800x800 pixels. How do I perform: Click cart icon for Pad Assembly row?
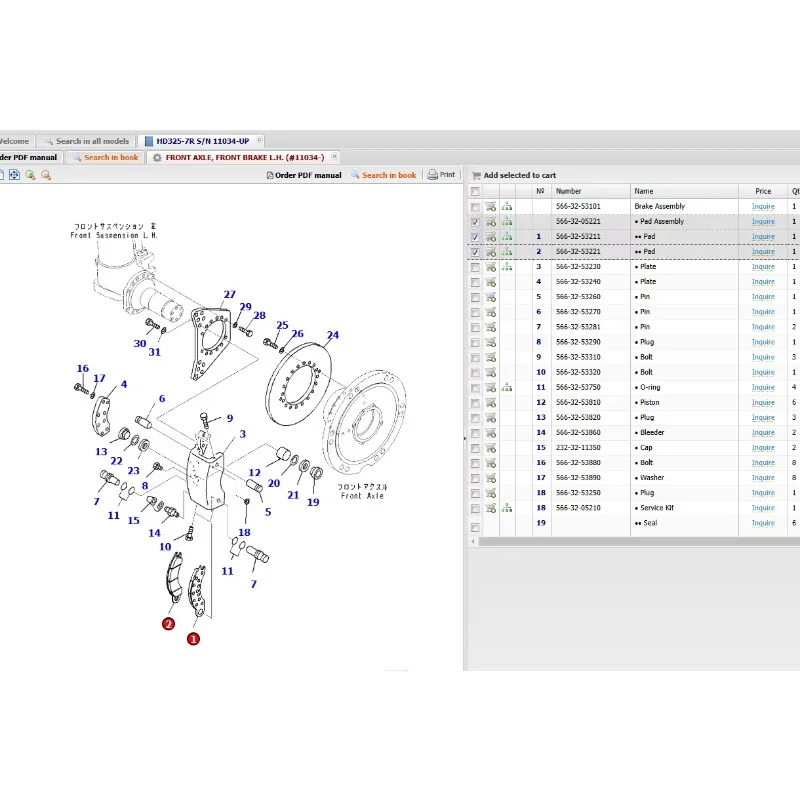(491, 221)
